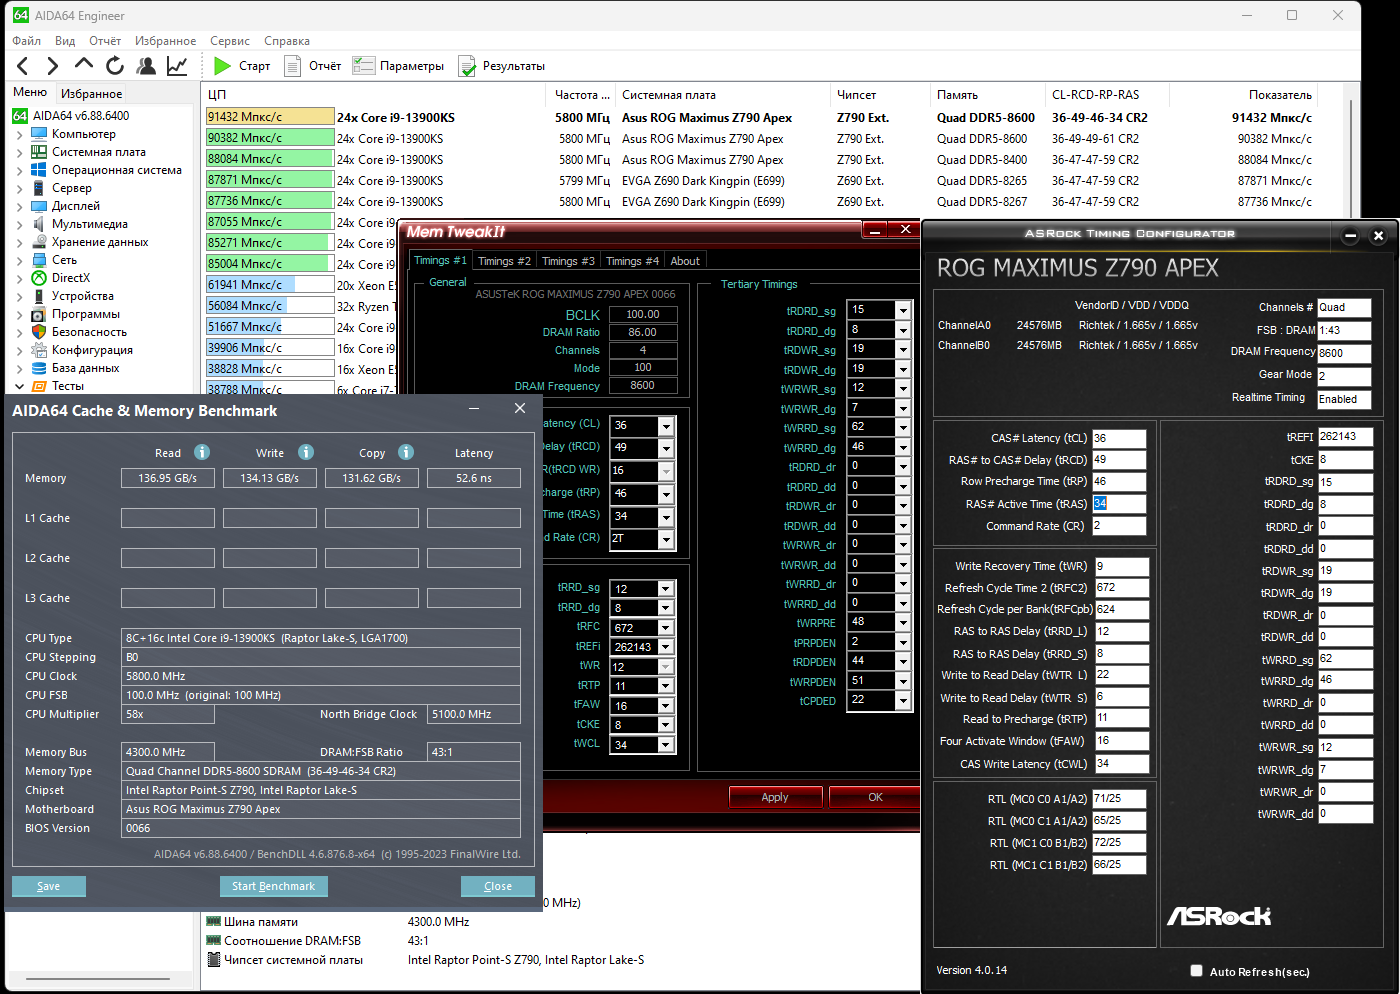Select the 90382 Мпкс/с result row
1400x994 pixels.
[x=760, y=138]
